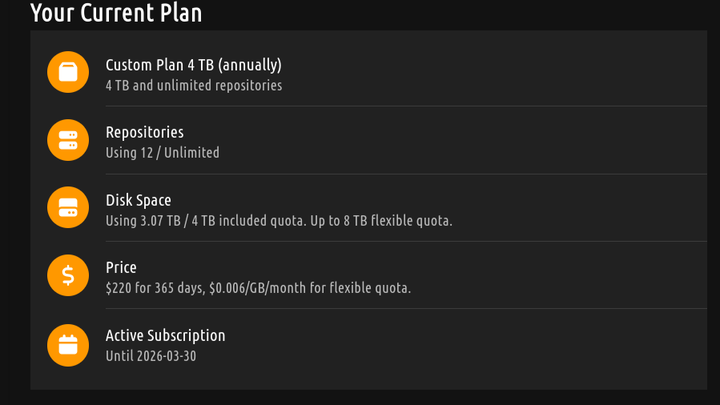Click the Active Subscription calendar icon
This screenshot has width=720, height=405.
click(68, 344)
